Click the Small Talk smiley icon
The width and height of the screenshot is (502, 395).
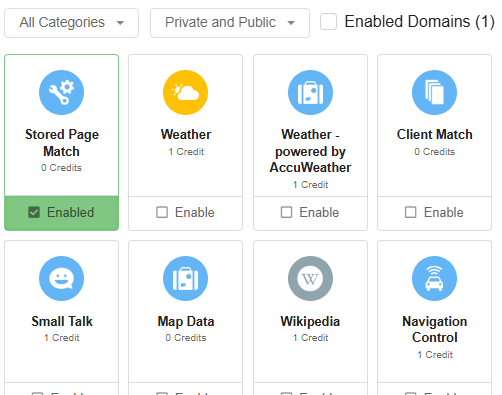[61, 278]
